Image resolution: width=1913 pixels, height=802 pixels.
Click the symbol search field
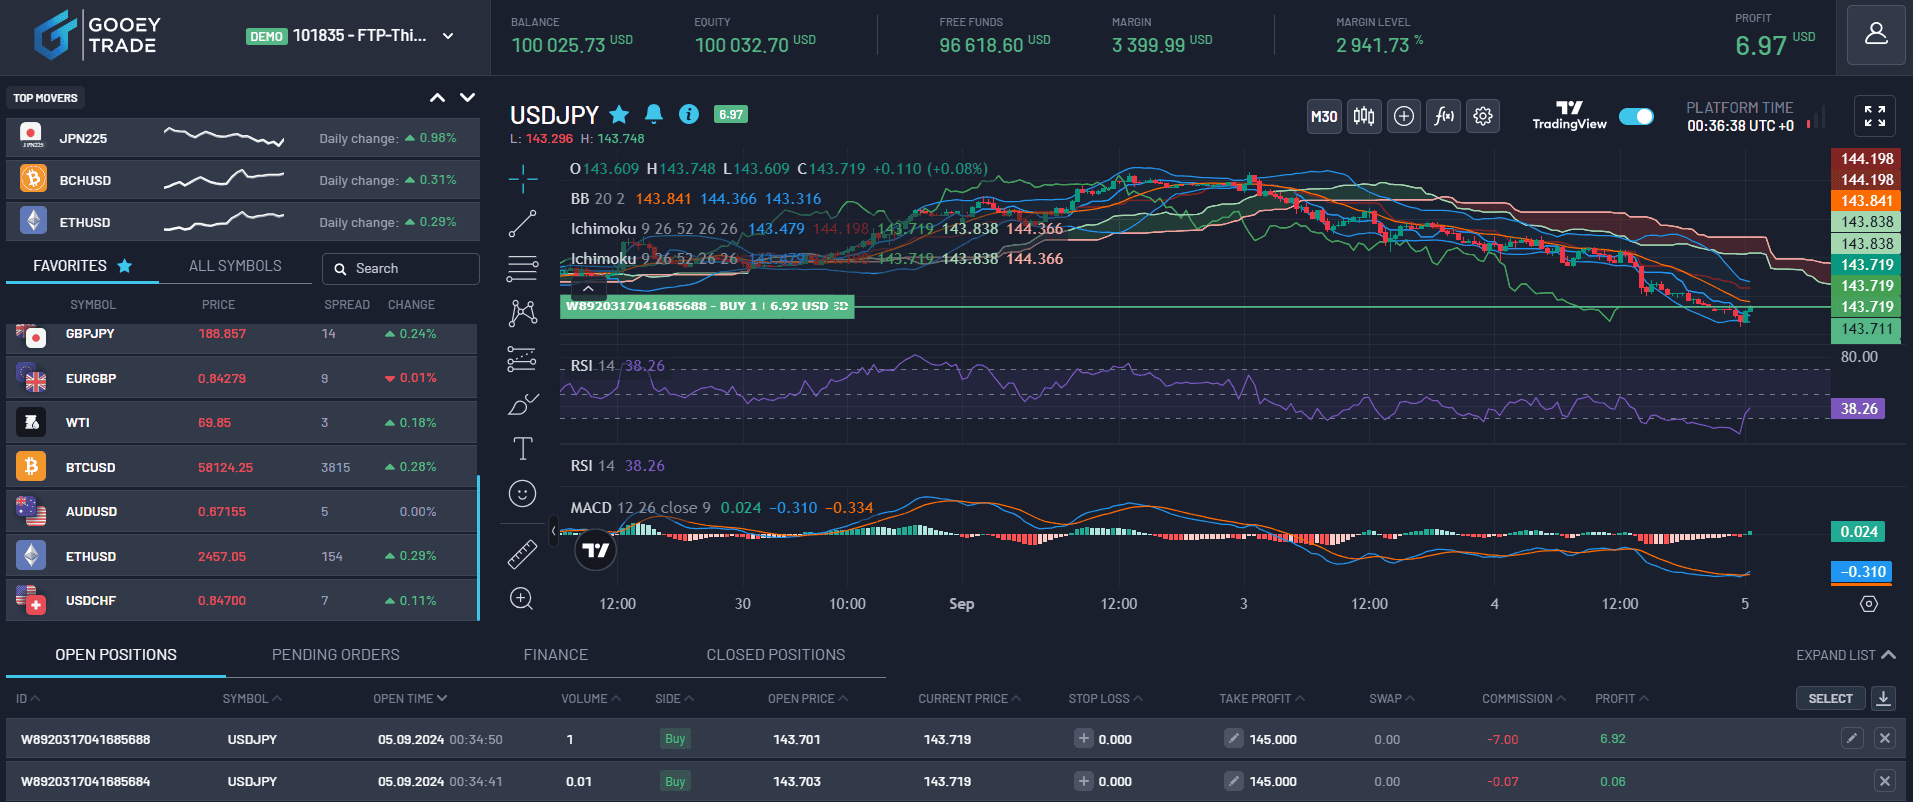coord(401,268)
